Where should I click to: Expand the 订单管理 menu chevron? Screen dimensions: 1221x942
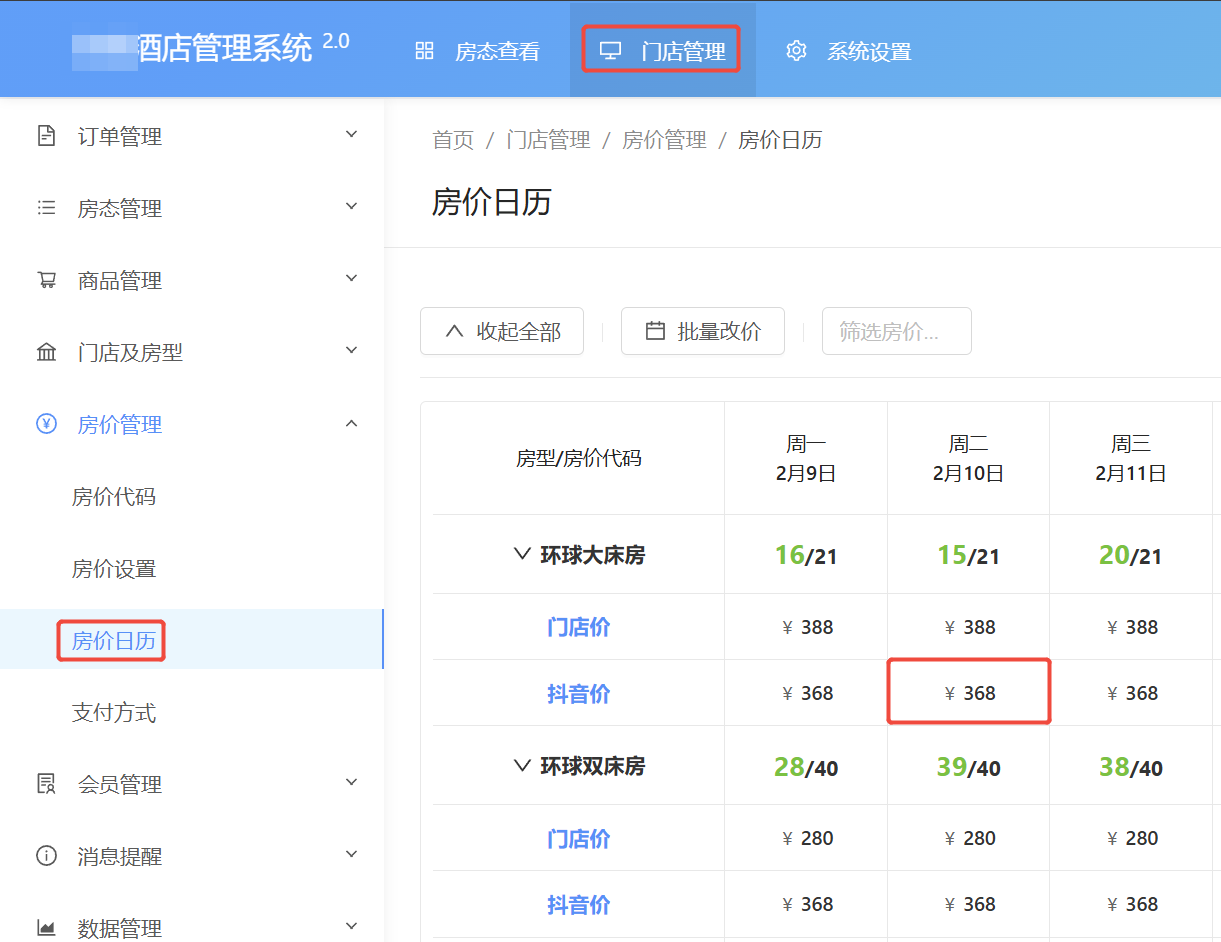351,134
